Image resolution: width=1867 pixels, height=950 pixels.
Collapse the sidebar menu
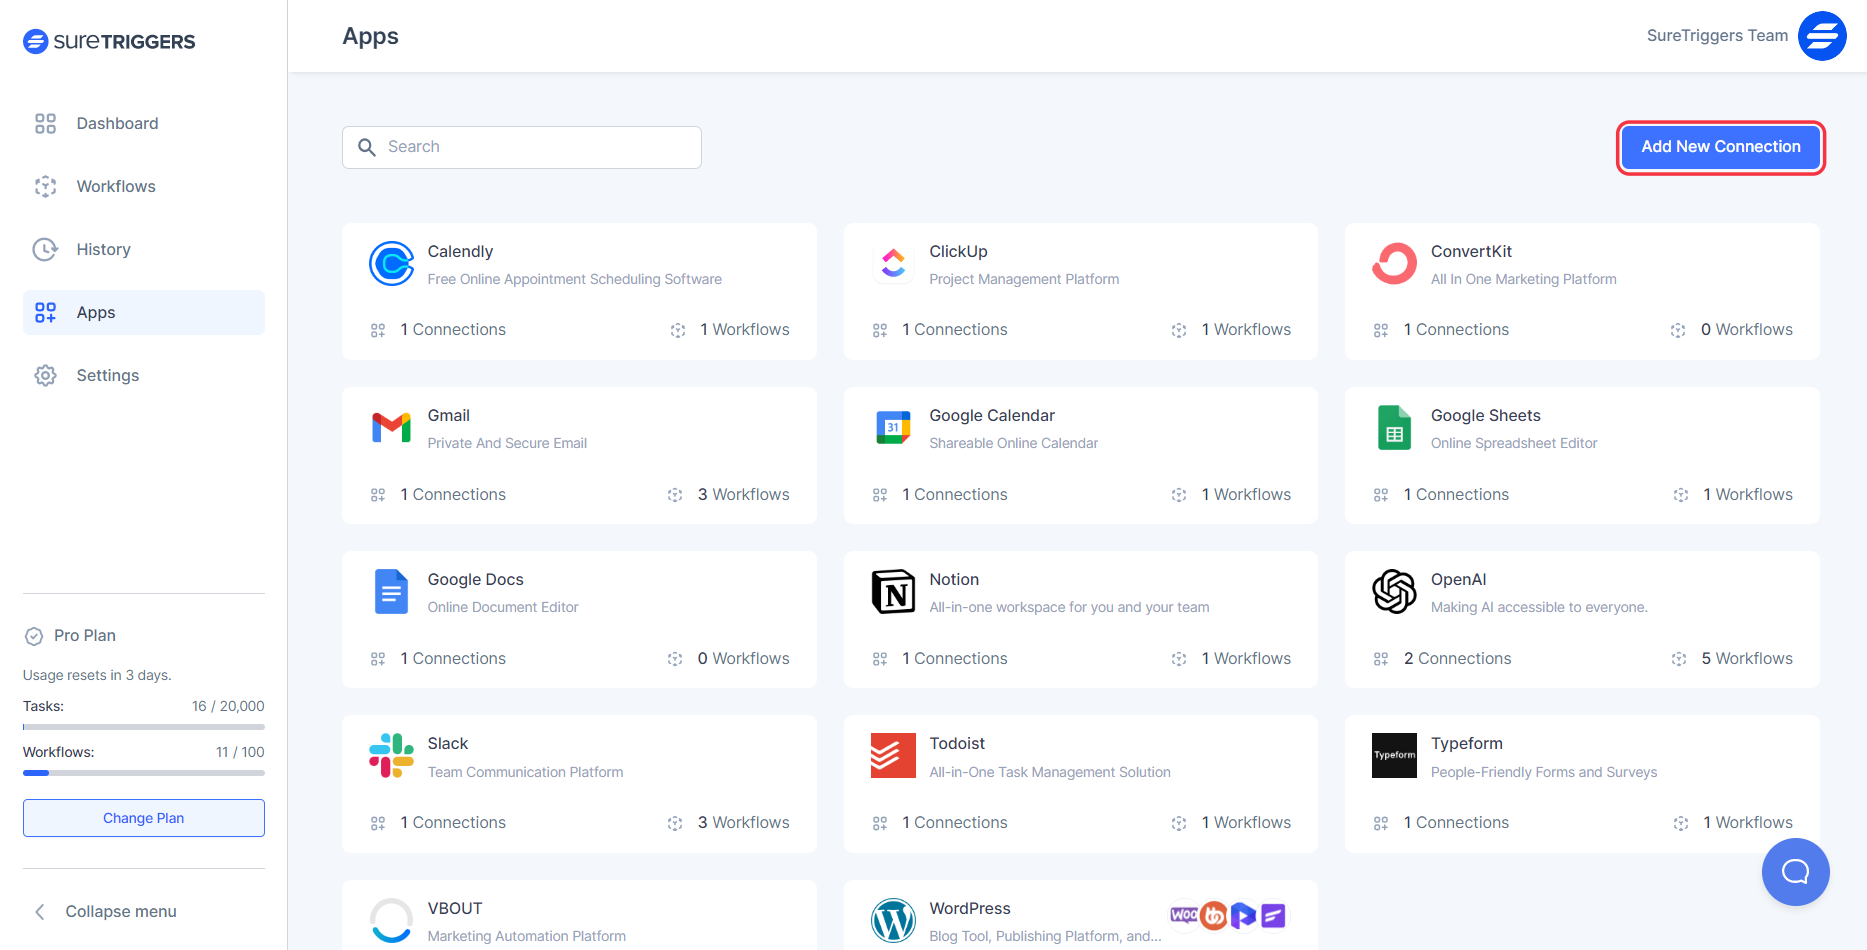tap(106, 912)
